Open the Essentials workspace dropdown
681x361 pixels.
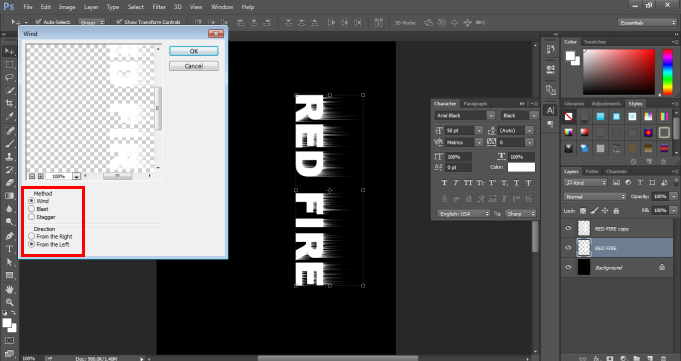pos(647,23)
